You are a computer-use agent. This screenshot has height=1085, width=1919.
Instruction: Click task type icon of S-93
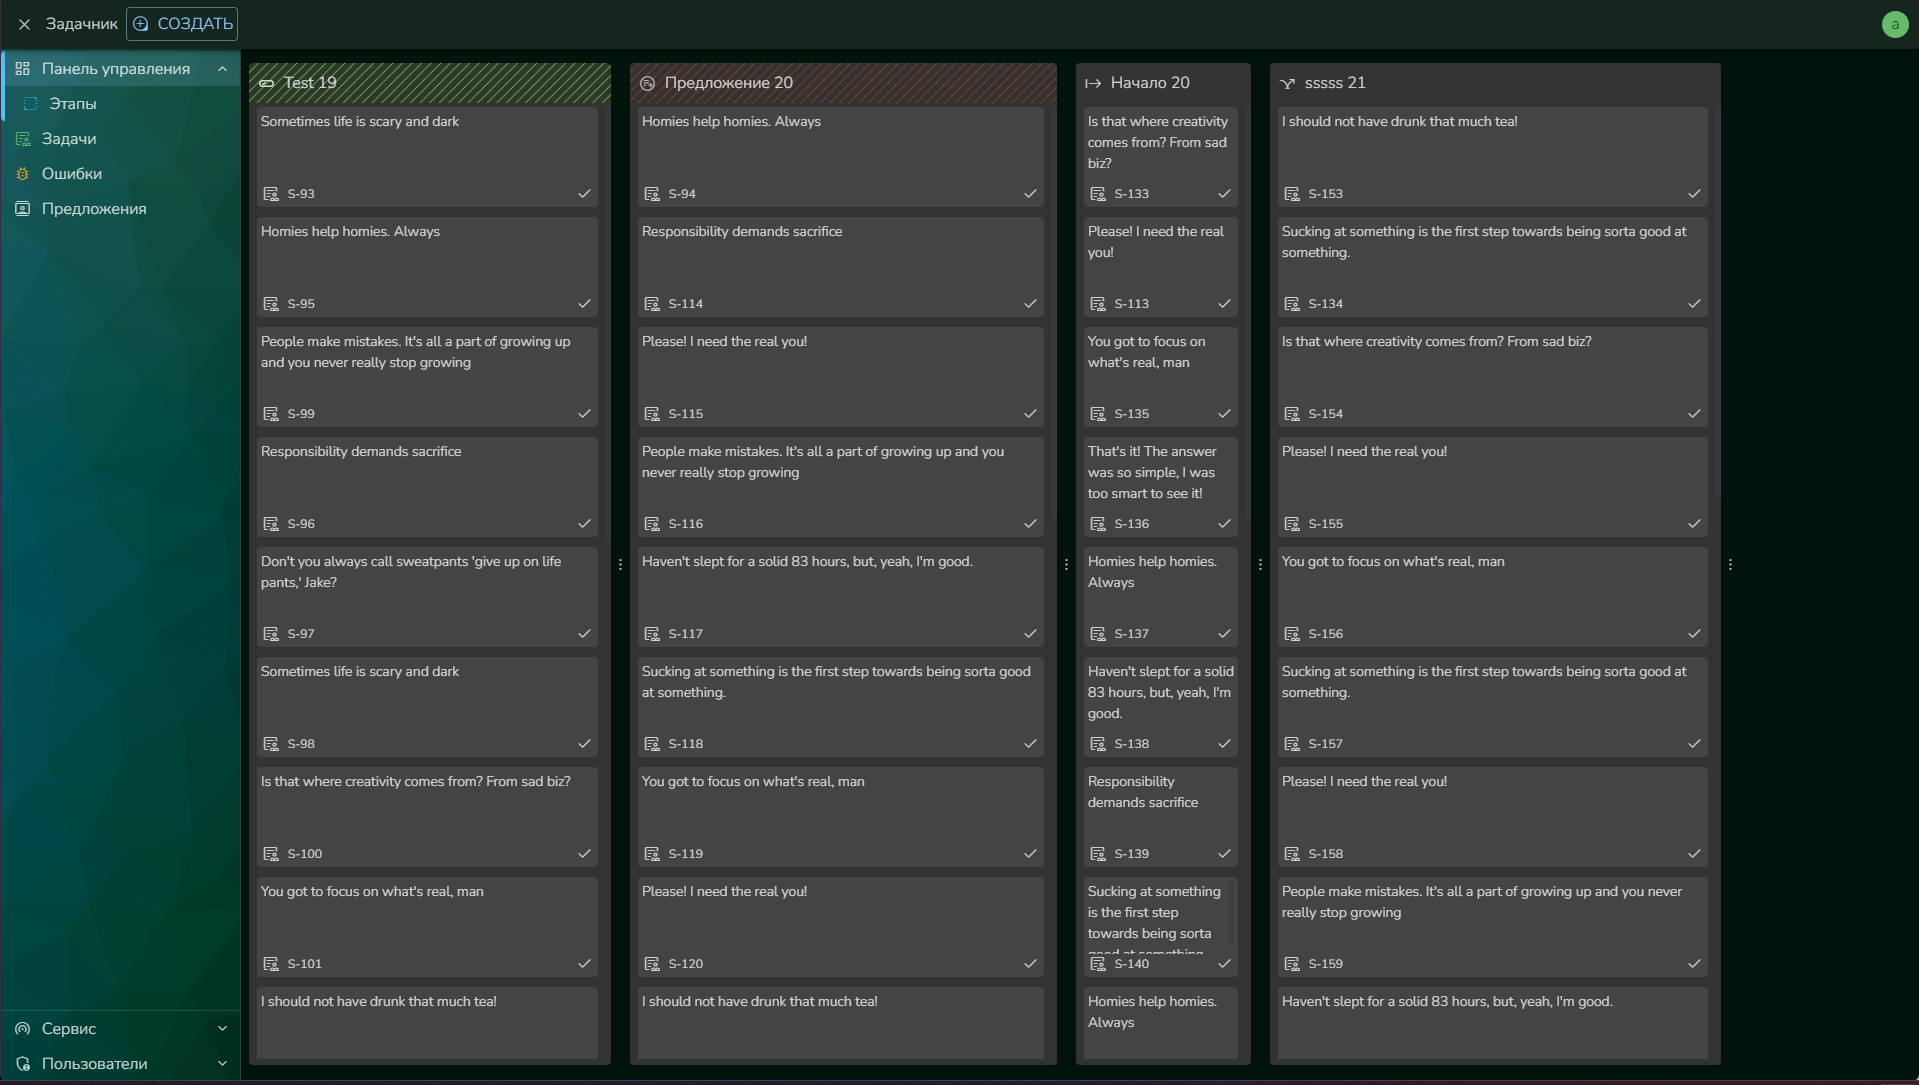click(x=270, y=194)
